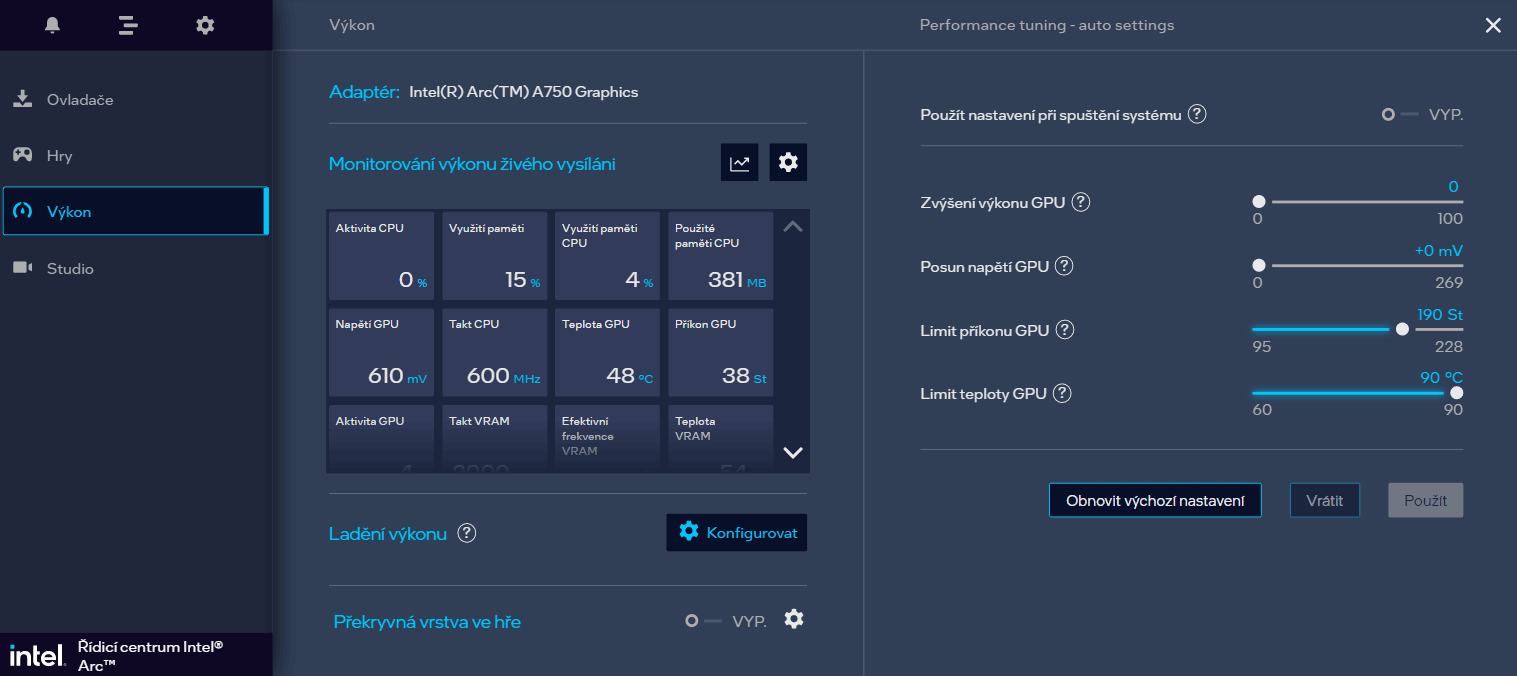This screenshot has width=1517, height=676.
Task: Open live performance chart graph icon
Action: (740, 162)
